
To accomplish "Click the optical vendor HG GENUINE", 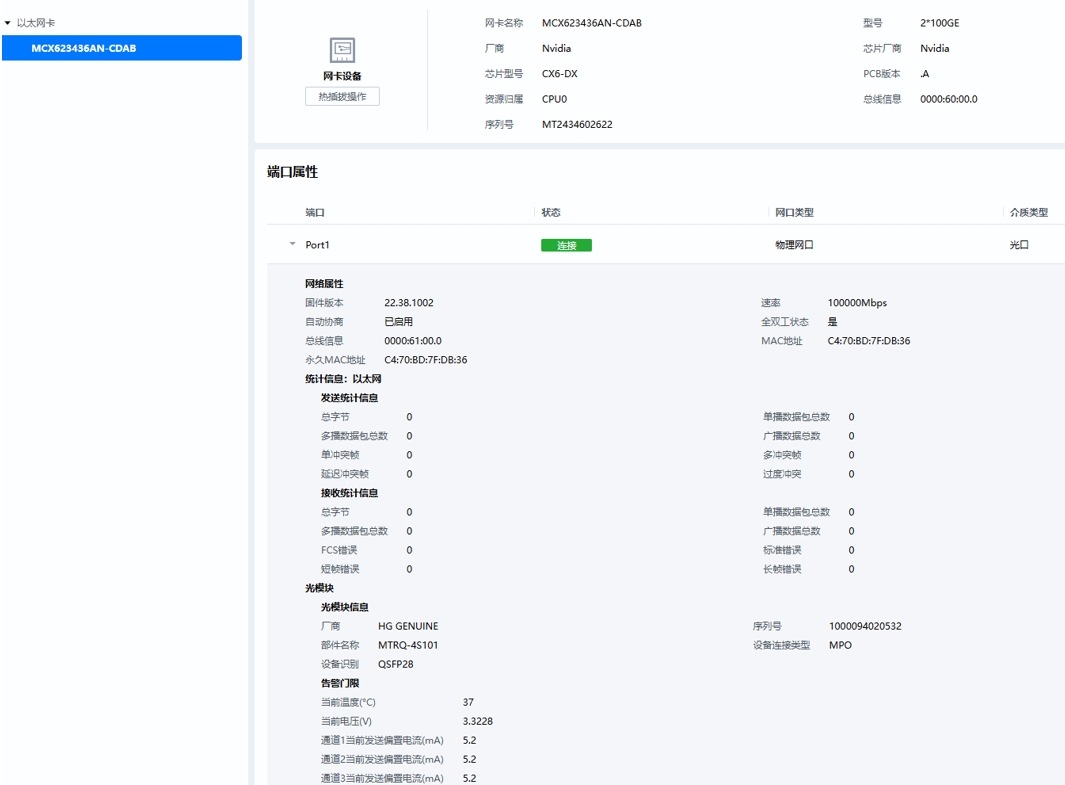I will tap(408, 626).
